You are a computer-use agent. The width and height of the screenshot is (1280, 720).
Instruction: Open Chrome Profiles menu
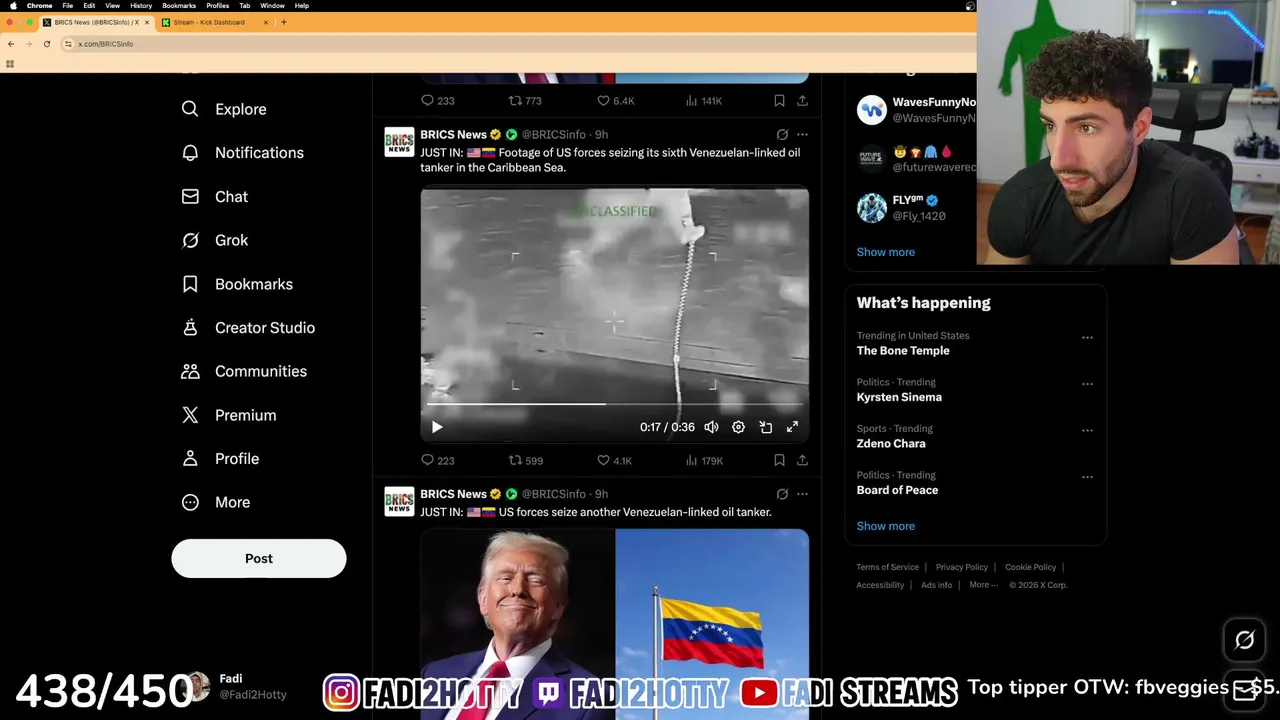(217, 5)
